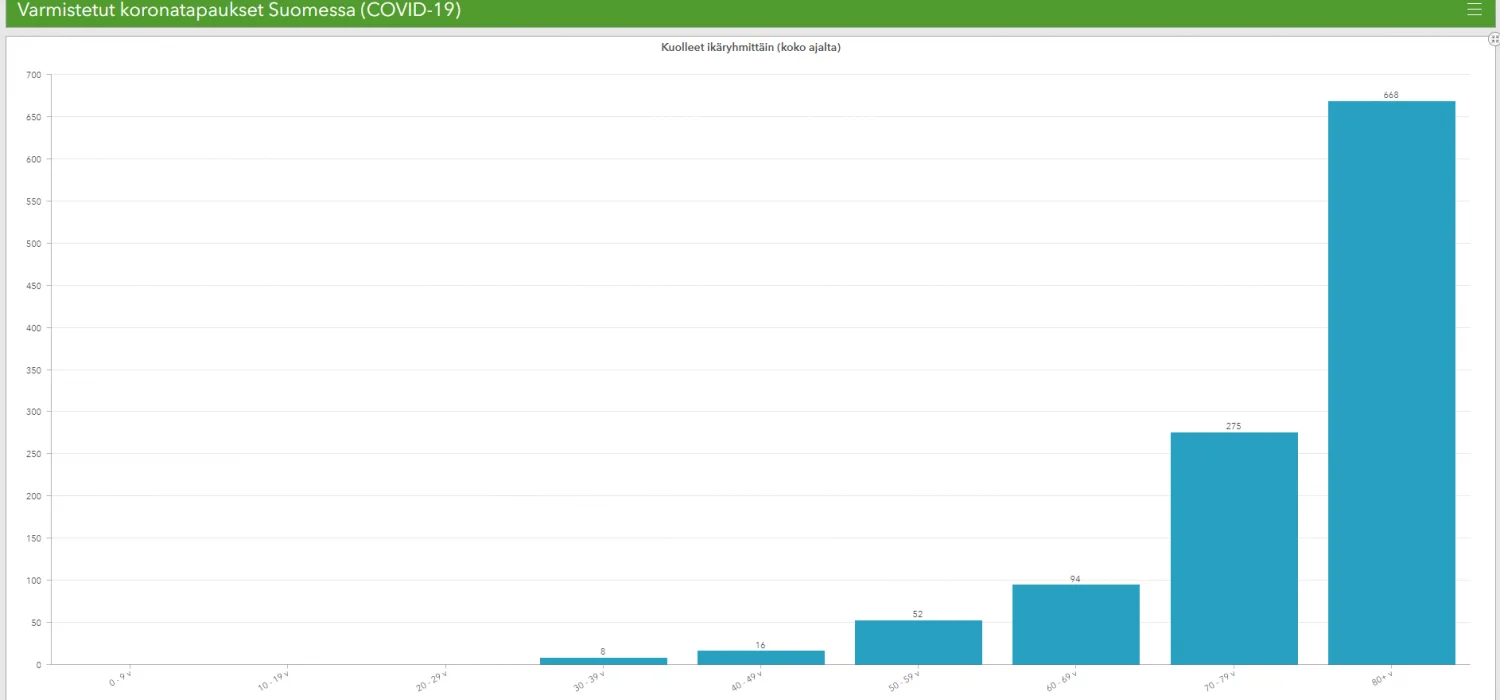Click the 'Varmistetut koronatapaukset Suomessa' header title
1500x700 pixels.
coord(239,11)
